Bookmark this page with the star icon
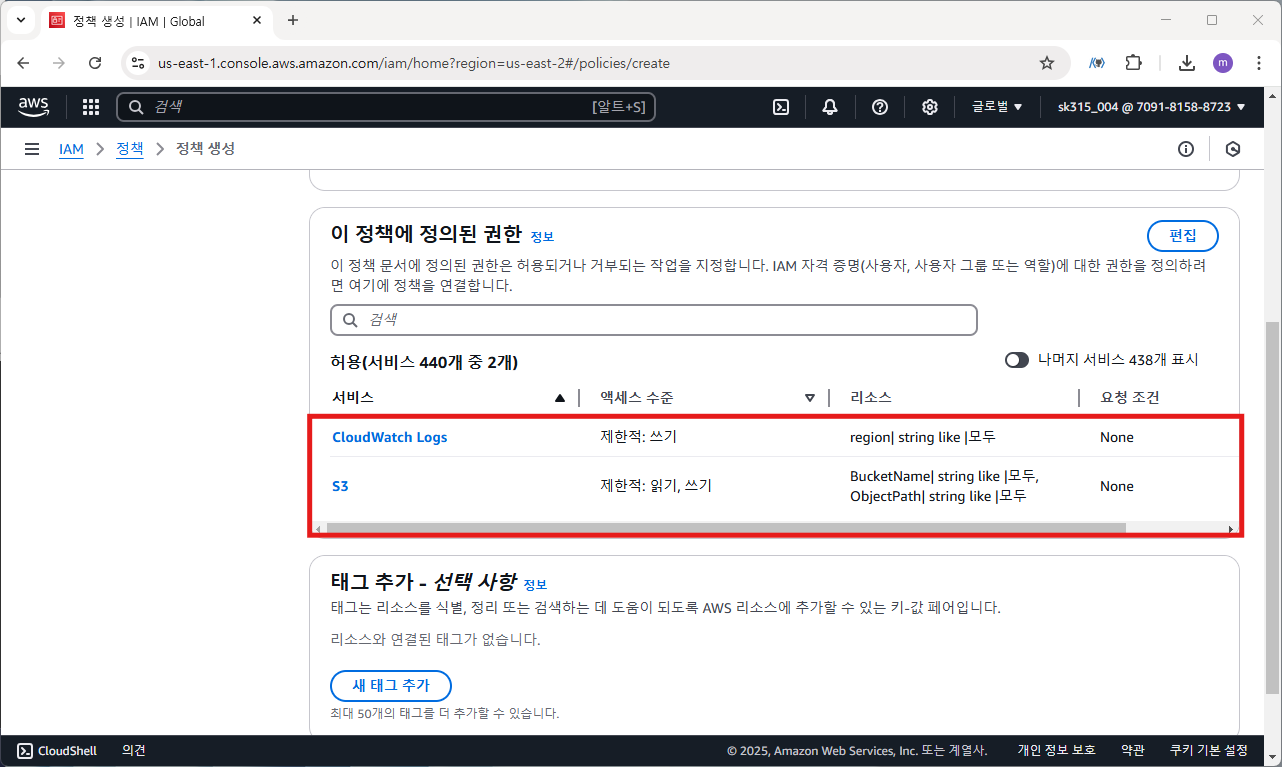 tap(1047, 63)
